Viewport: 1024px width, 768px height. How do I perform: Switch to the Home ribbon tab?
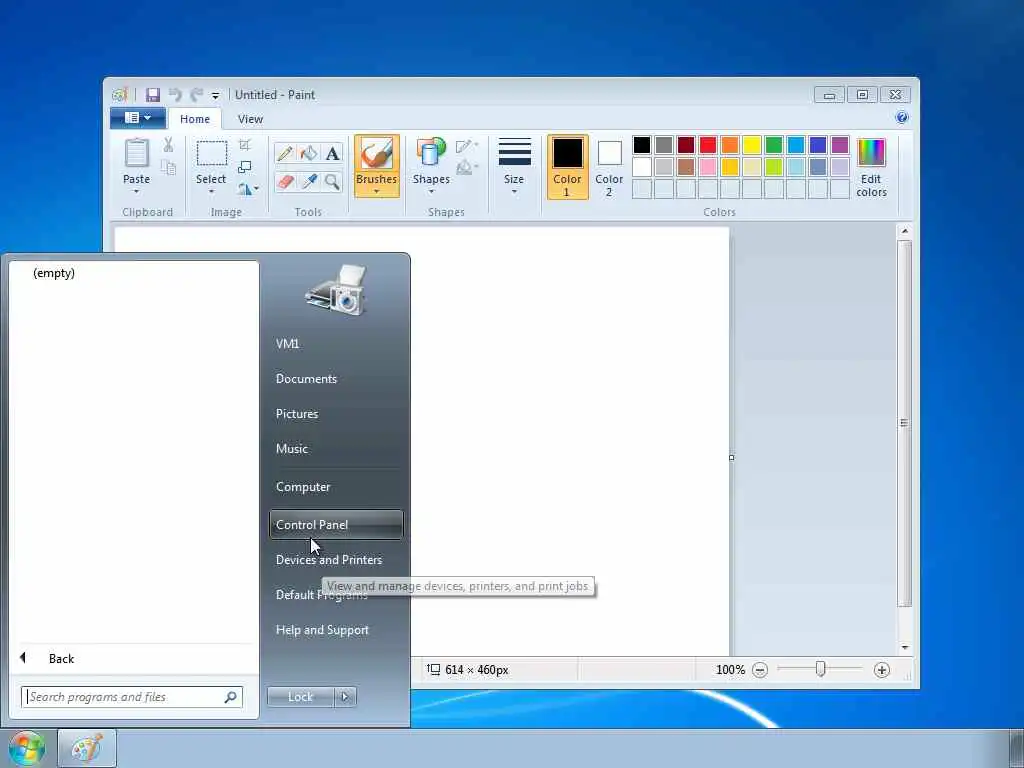pos(195,119)
